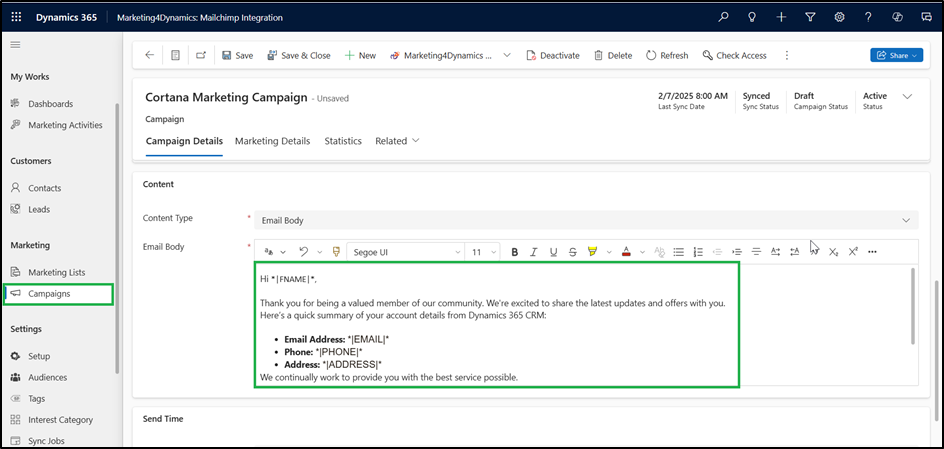
Task: Expand the undo options arrow
Action: click(320, 252)
